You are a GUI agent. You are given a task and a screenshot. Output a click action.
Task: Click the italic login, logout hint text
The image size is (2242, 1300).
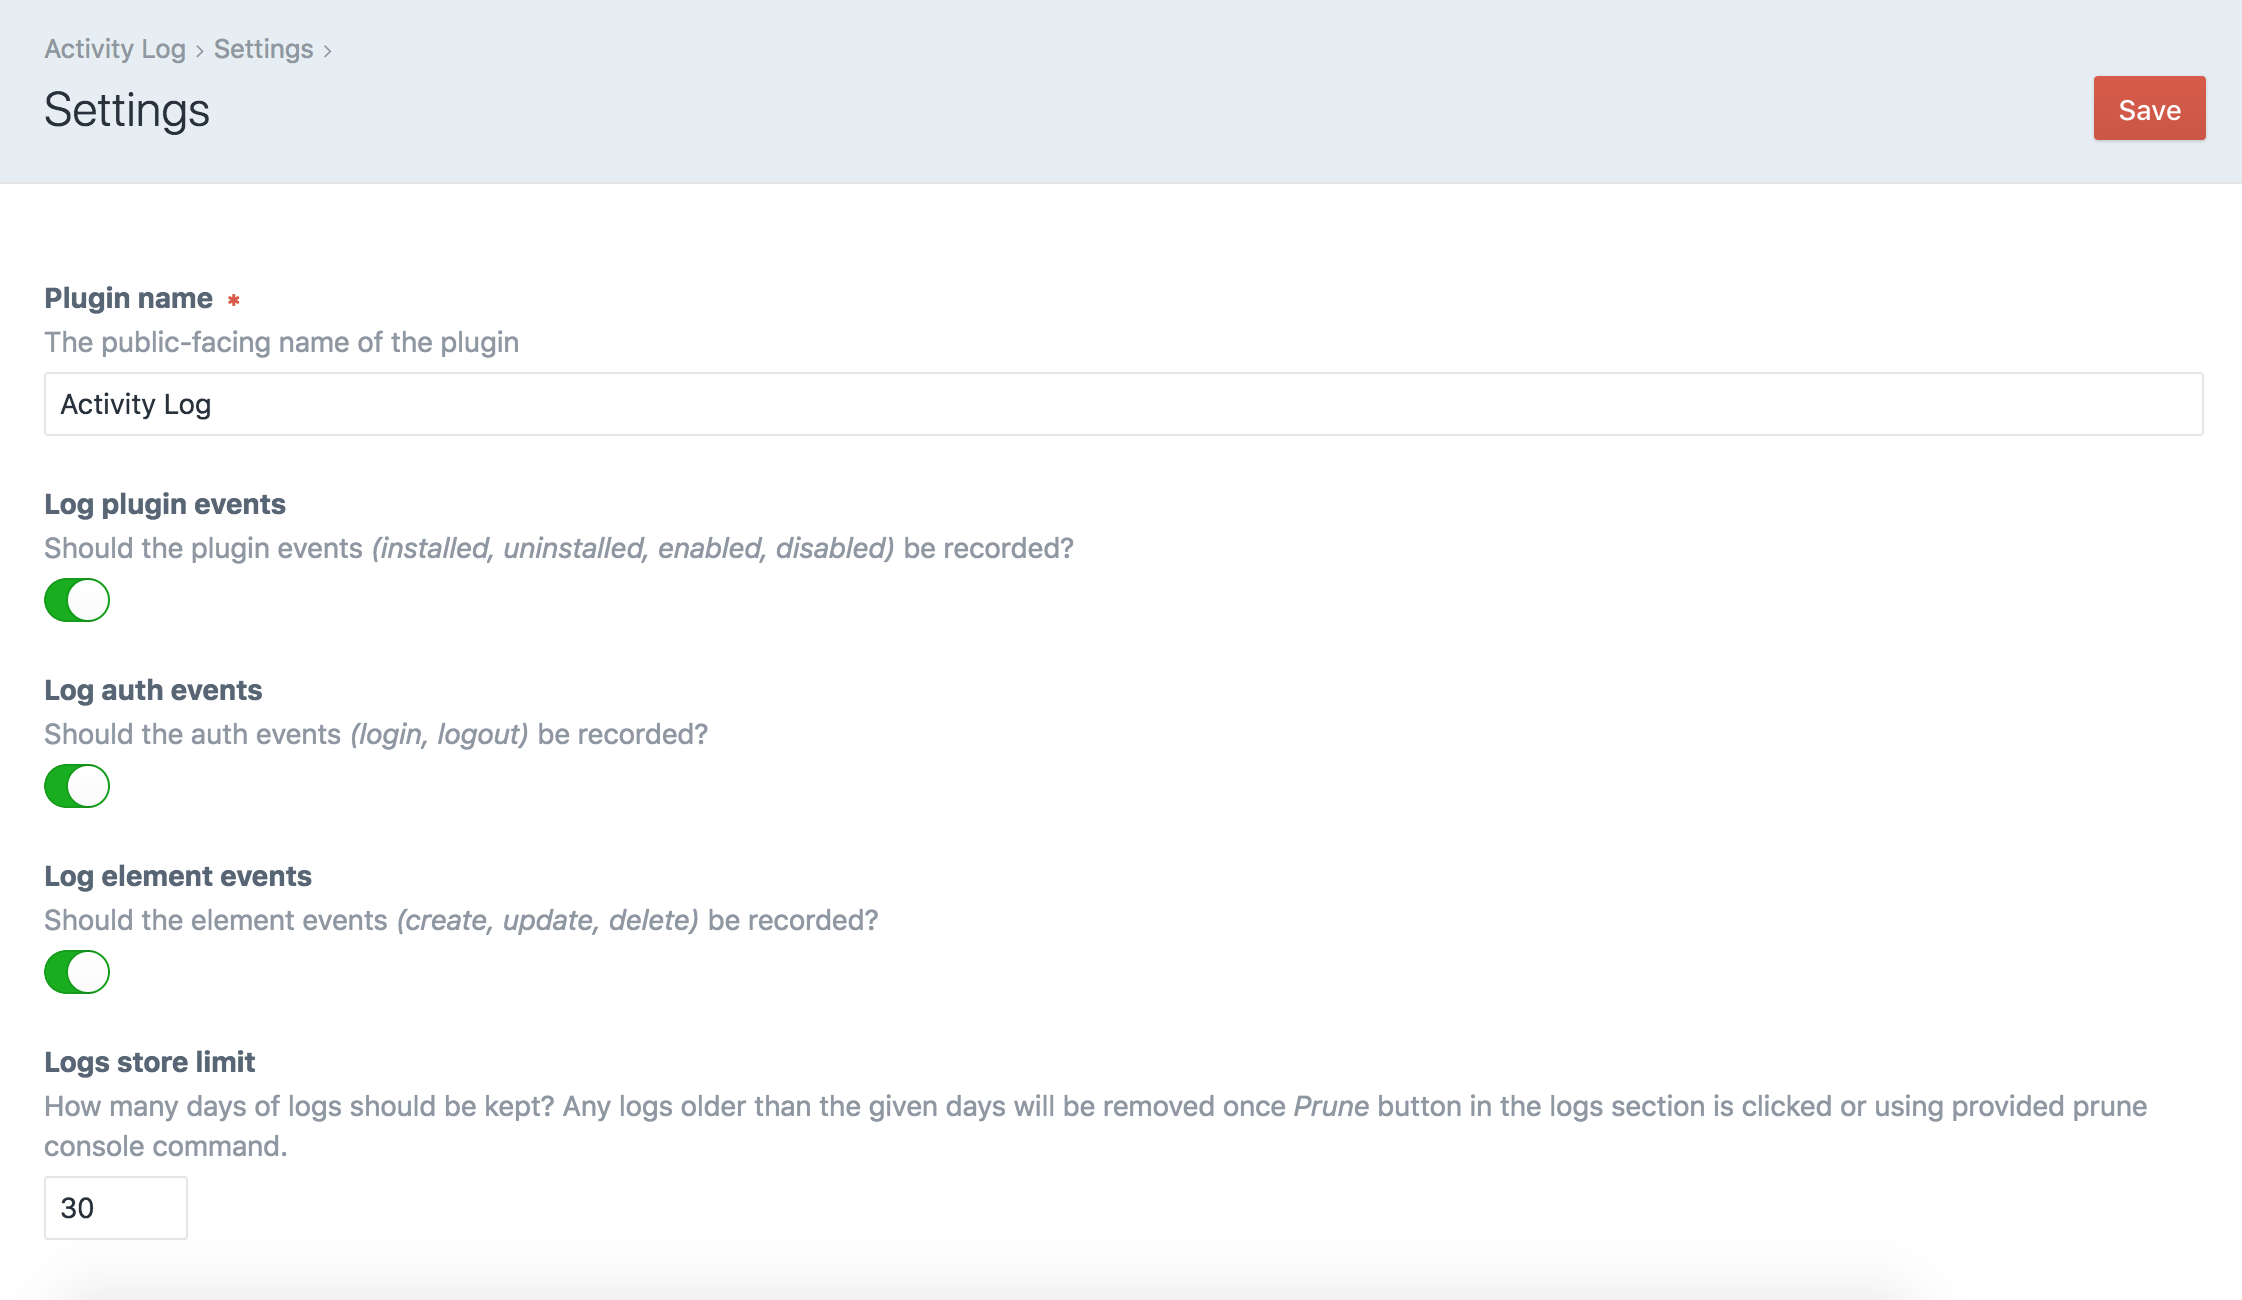tap(439, 734)
